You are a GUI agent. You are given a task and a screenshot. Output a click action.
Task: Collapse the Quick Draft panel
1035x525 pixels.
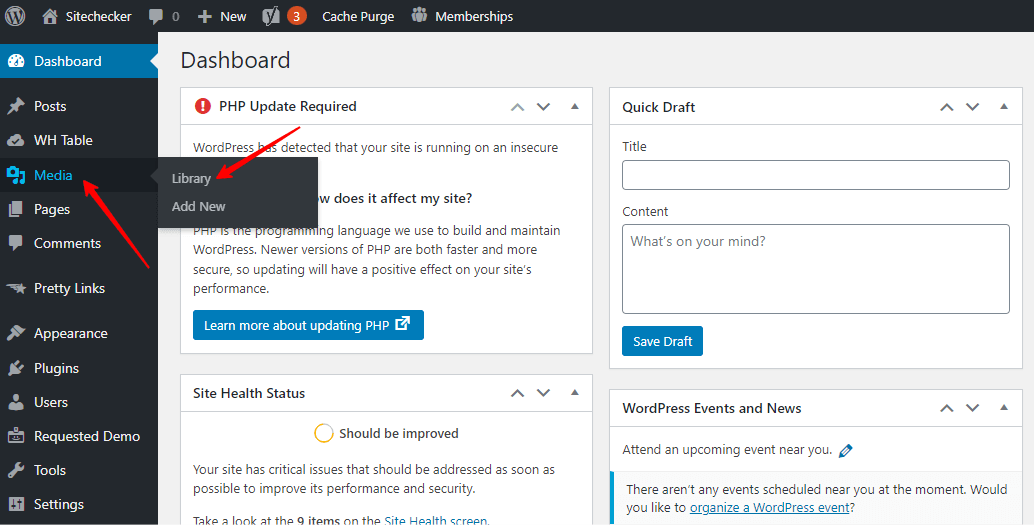(1003, 106)
